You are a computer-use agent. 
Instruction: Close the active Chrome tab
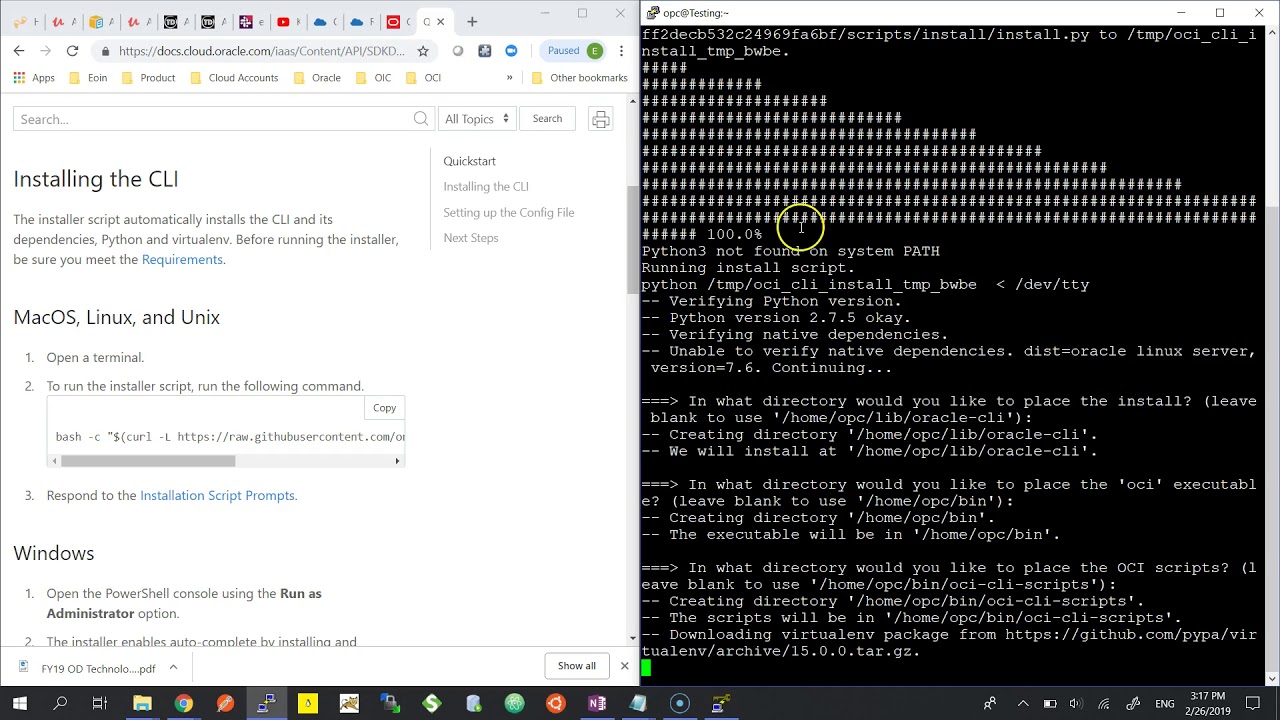440,21
